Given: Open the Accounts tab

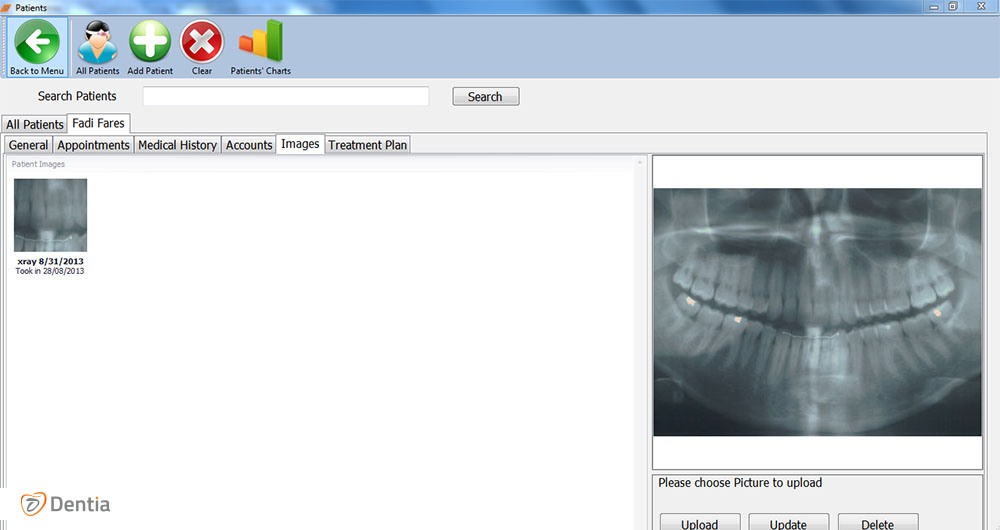Looking at the screenshot, I should coord(249,145).
